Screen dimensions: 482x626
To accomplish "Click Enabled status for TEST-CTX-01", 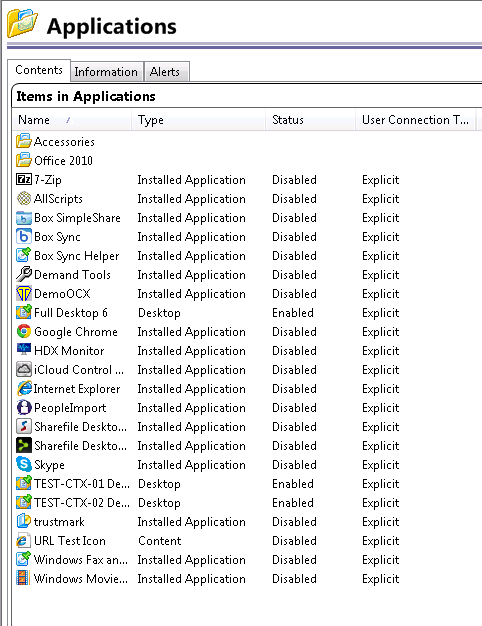I will tap(293, 483).
